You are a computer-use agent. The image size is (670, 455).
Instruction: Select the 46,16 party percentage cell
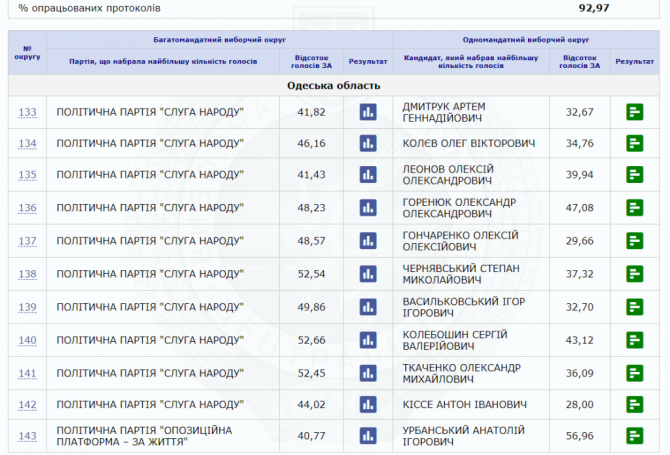[311, 143]
